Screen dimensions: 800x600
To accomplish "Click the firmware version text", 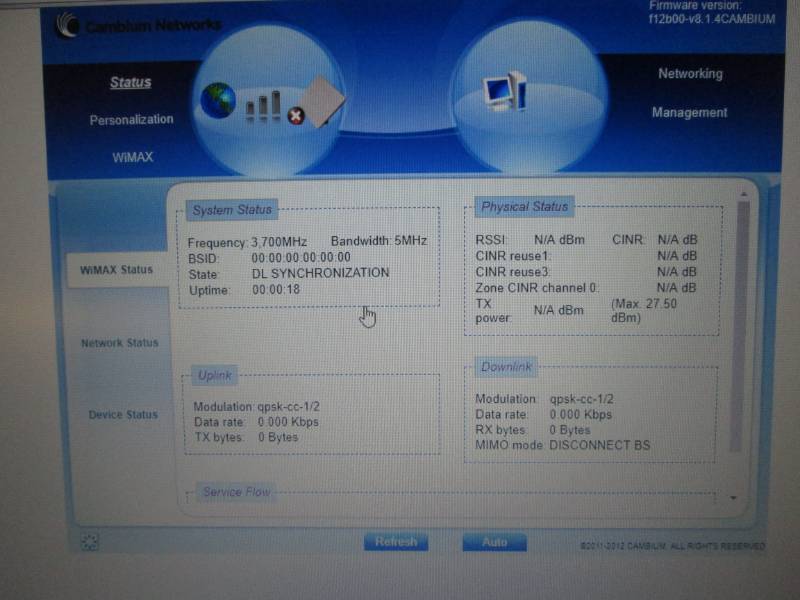I will [712, 13].
